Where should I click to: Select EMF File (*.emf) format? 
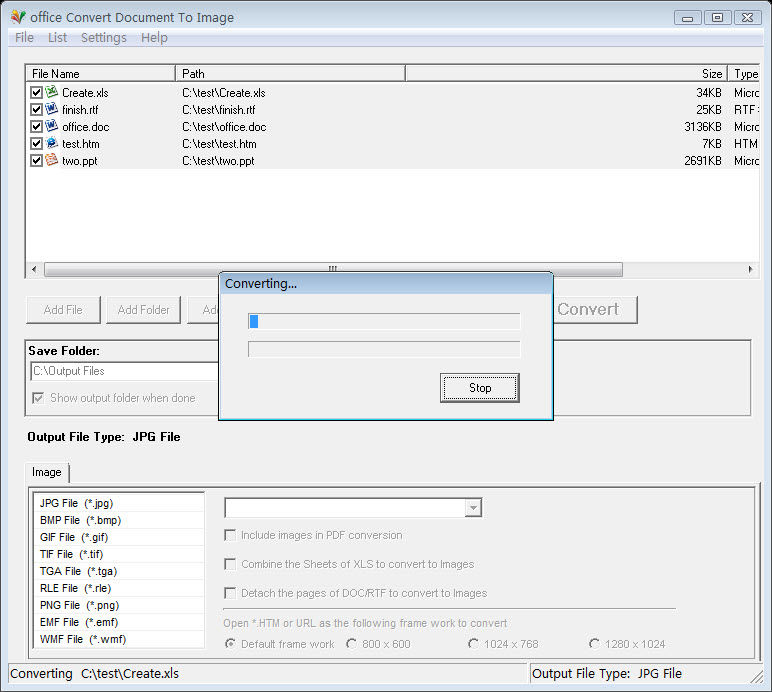119,622
